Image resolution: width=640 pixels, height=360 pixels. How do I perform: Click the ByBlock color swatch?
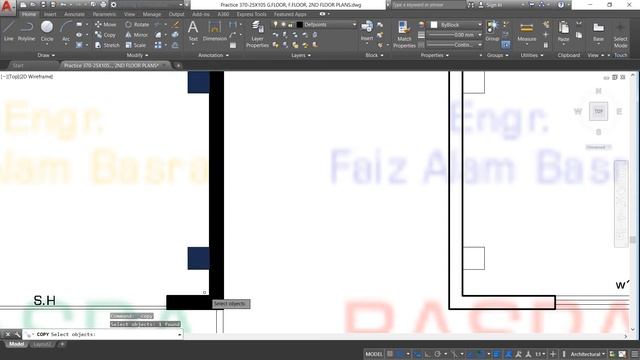[434, 24]
